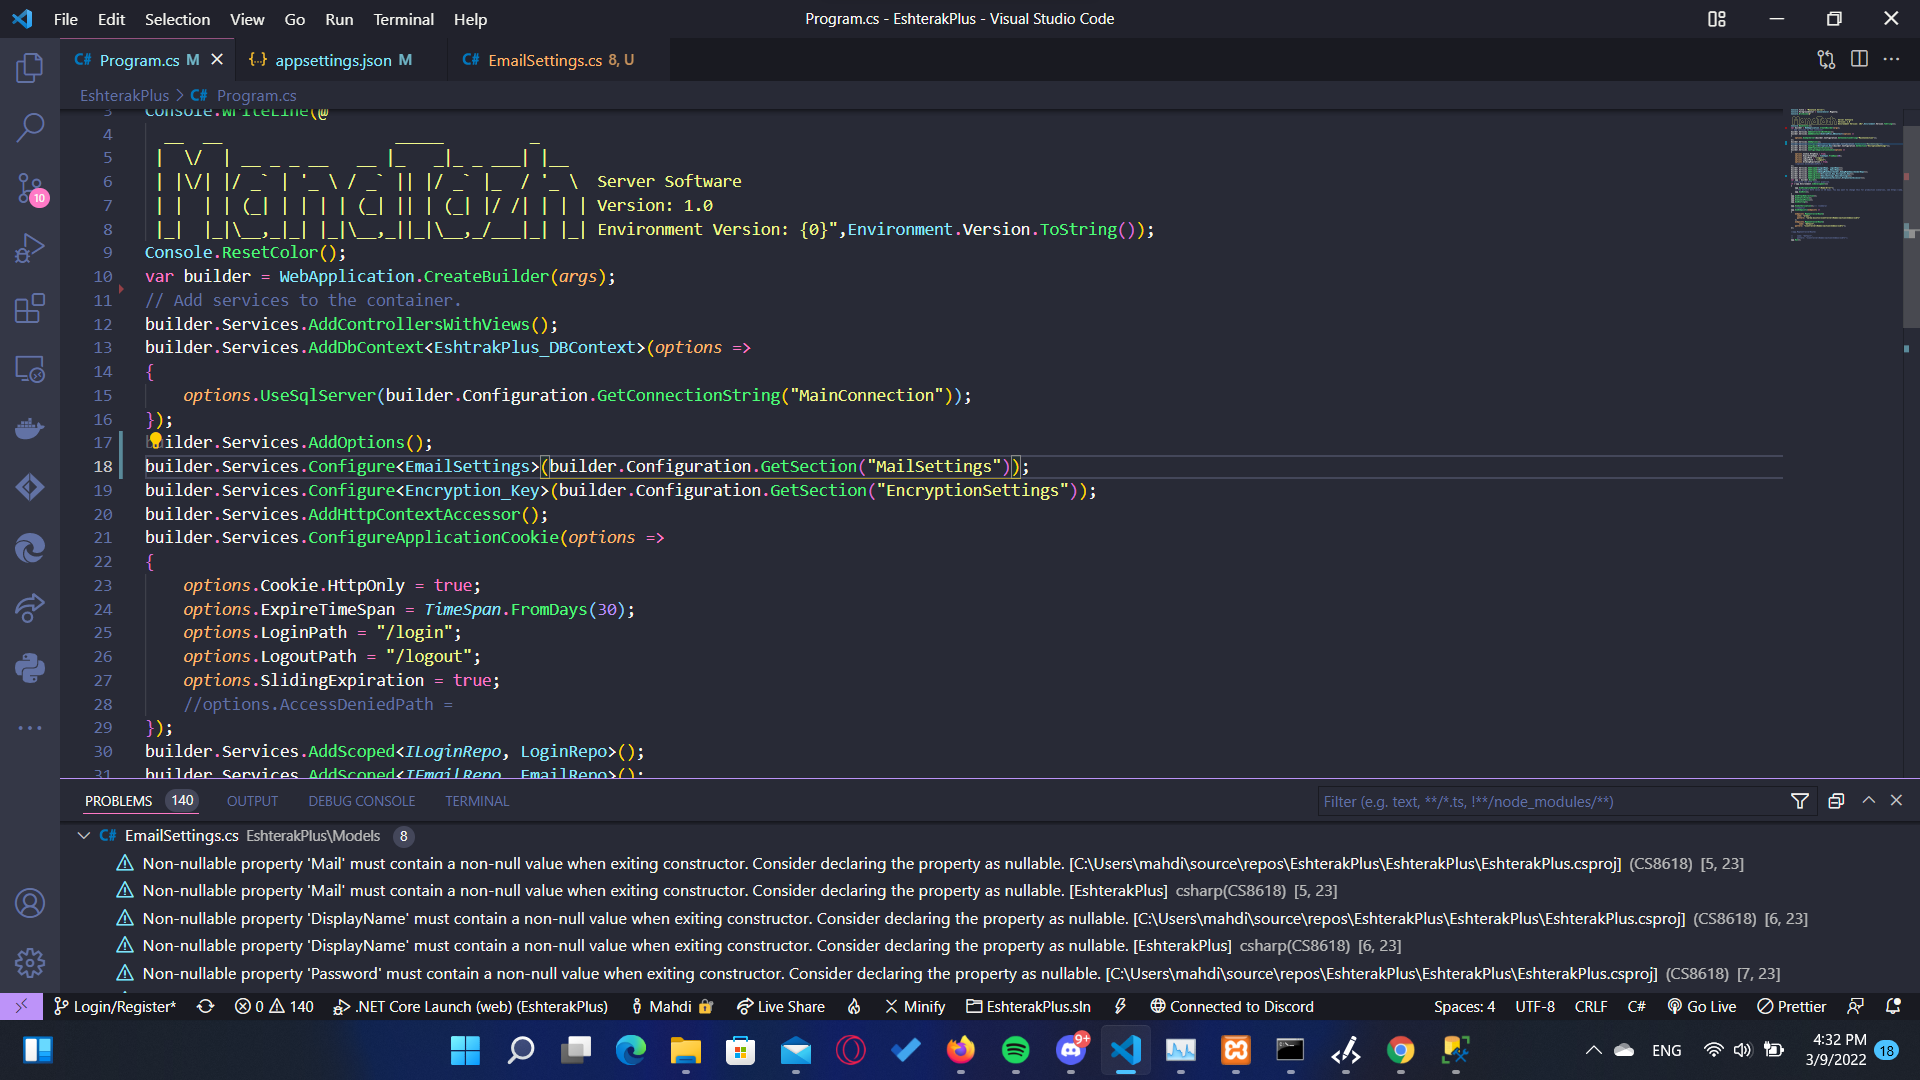Screen dimensions: 1920x1080
Task: Open Source Control view with 10 changes
Action: 30,188
